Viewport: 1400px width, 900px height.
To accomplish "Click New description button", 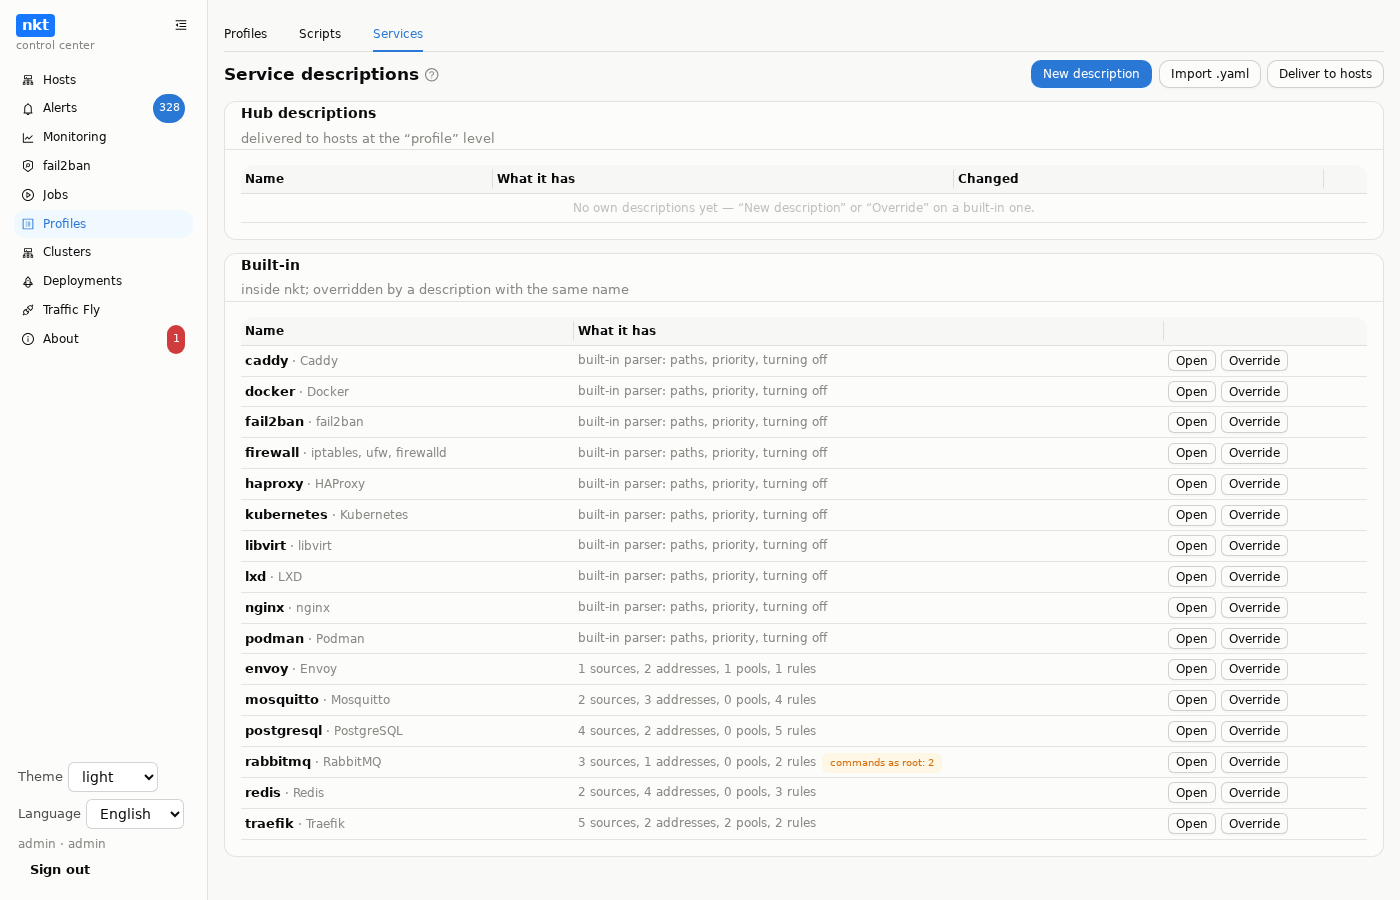I will pyautogui.click(x=1091, y=74).
